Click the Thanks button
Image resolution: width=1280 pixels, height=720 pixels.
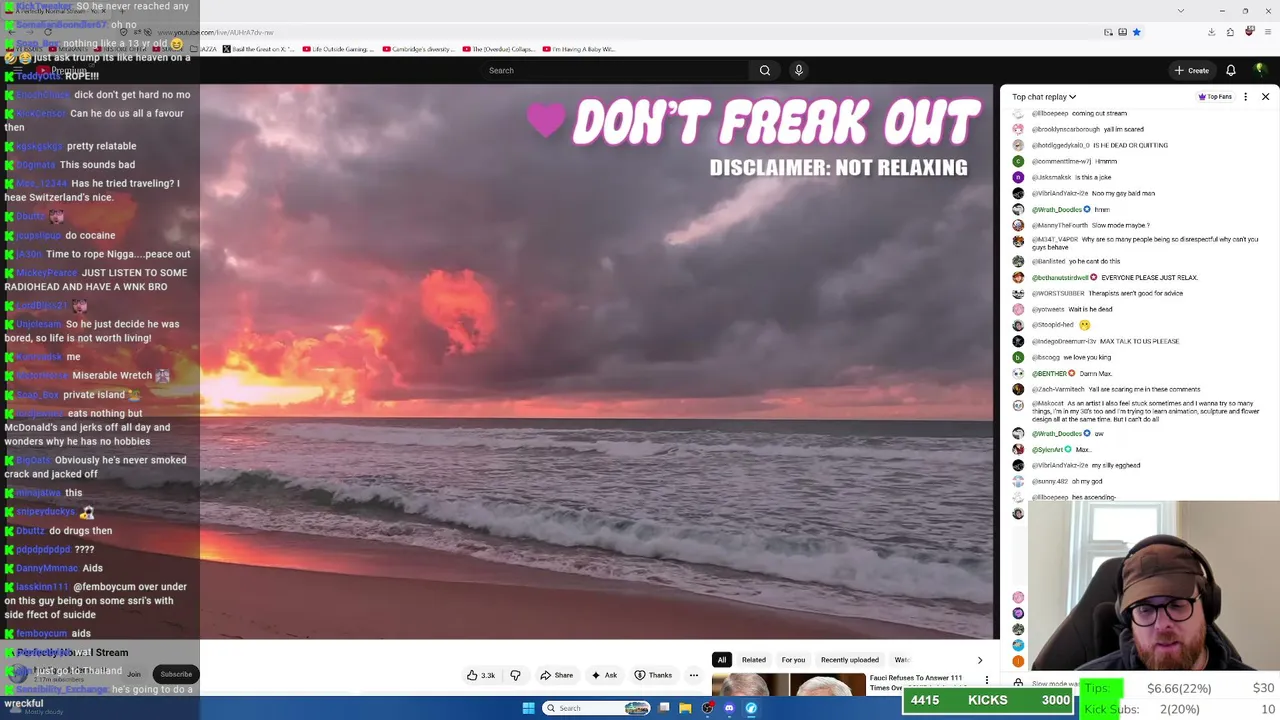(653, 675)
